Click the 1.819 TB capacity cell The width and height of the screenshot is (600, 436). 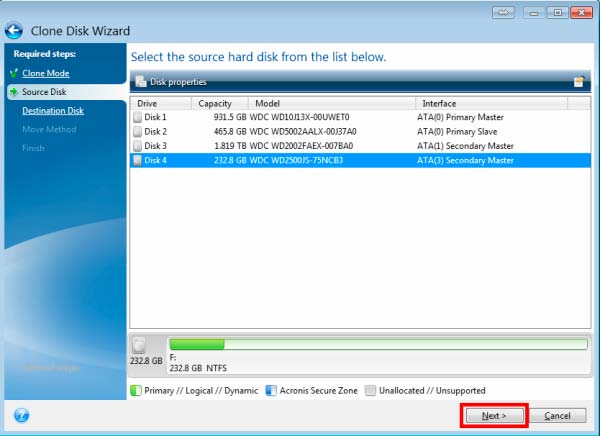[x=230, y=146]
